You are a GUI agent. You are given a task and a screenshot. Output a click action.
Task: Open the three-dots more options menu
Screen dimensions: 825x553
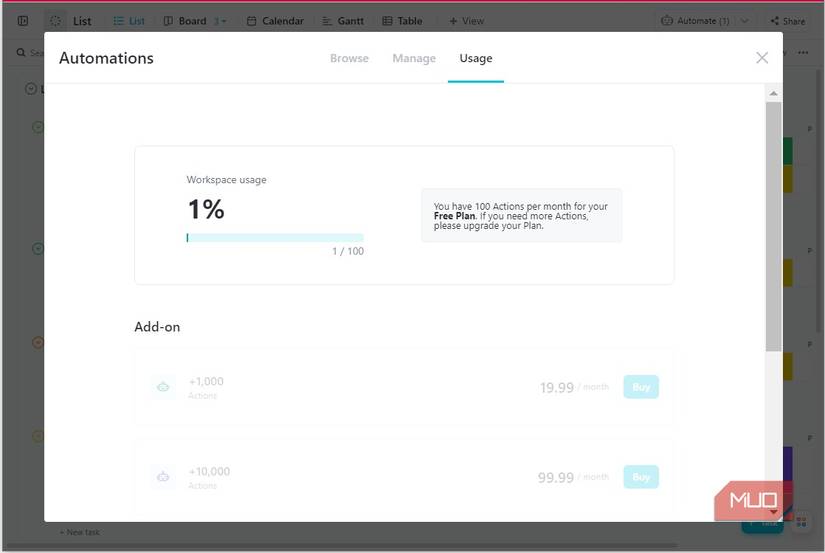(803, 53)
